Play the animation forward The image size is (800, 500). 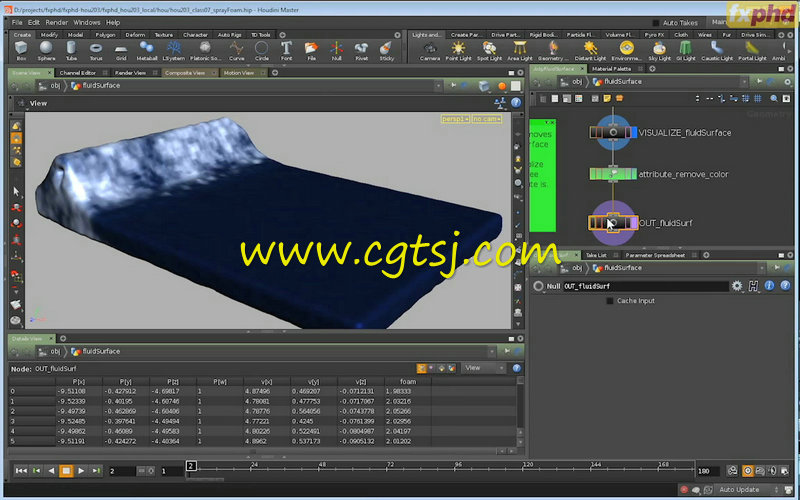pos(81,471)
